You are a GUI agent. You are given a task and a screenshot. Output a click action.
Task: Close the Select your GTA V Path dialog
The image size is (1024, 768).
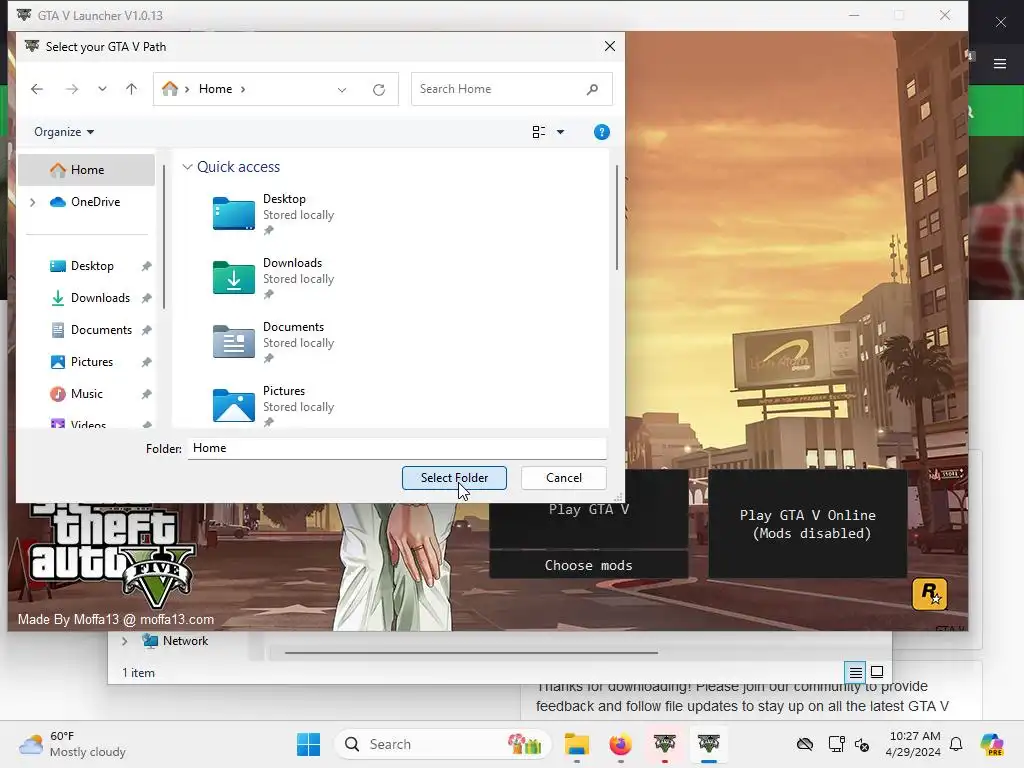609,46
